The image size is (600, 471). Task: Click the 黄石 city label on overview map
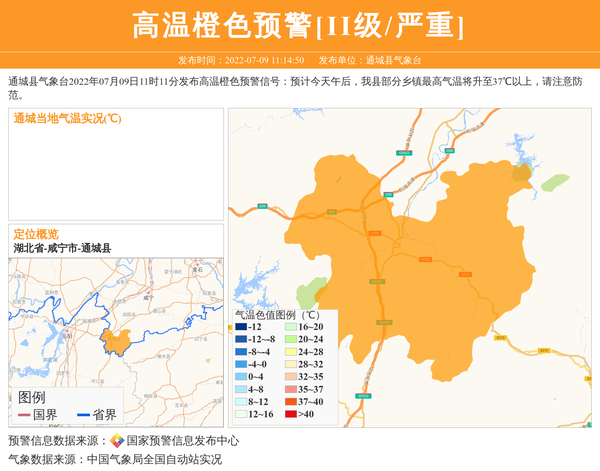point(197,269)
